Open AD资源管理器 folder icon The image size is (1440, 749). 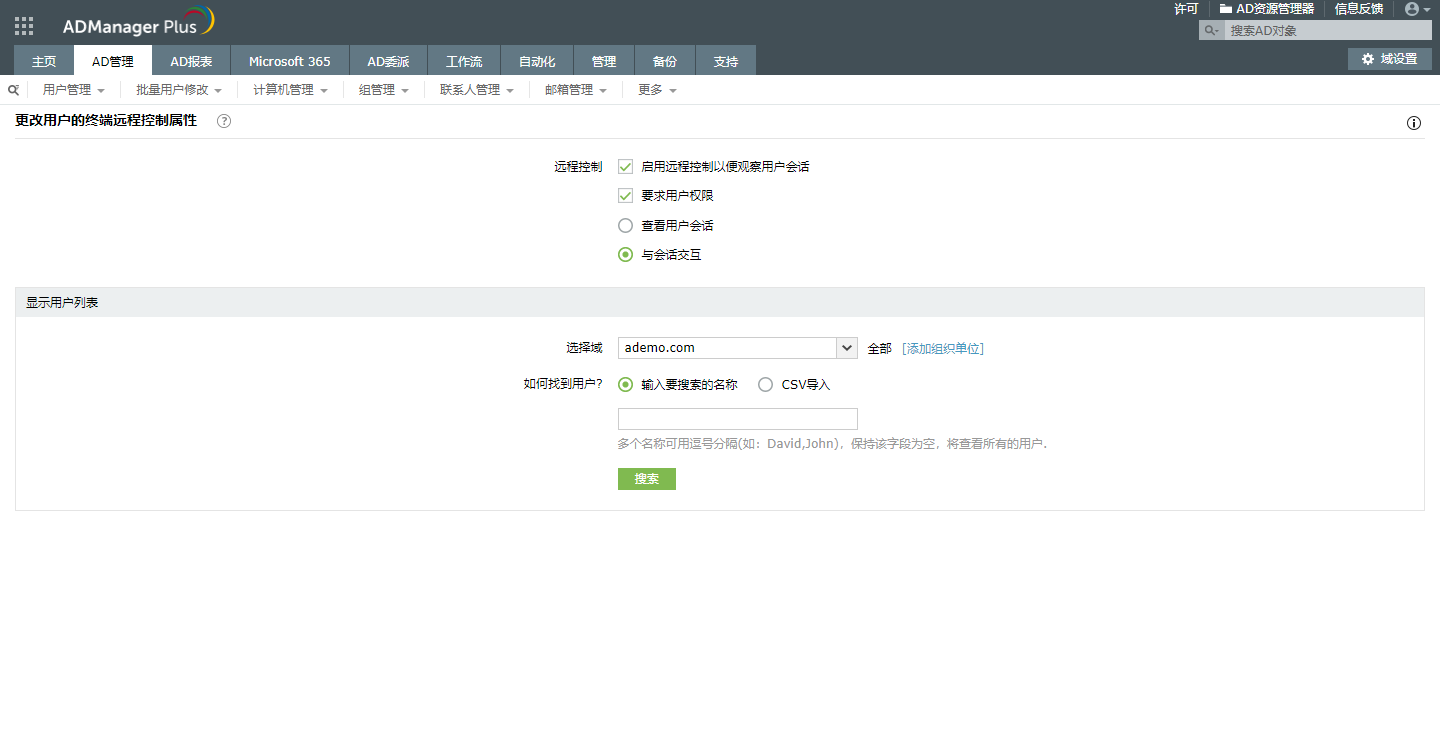[1225, 9]
